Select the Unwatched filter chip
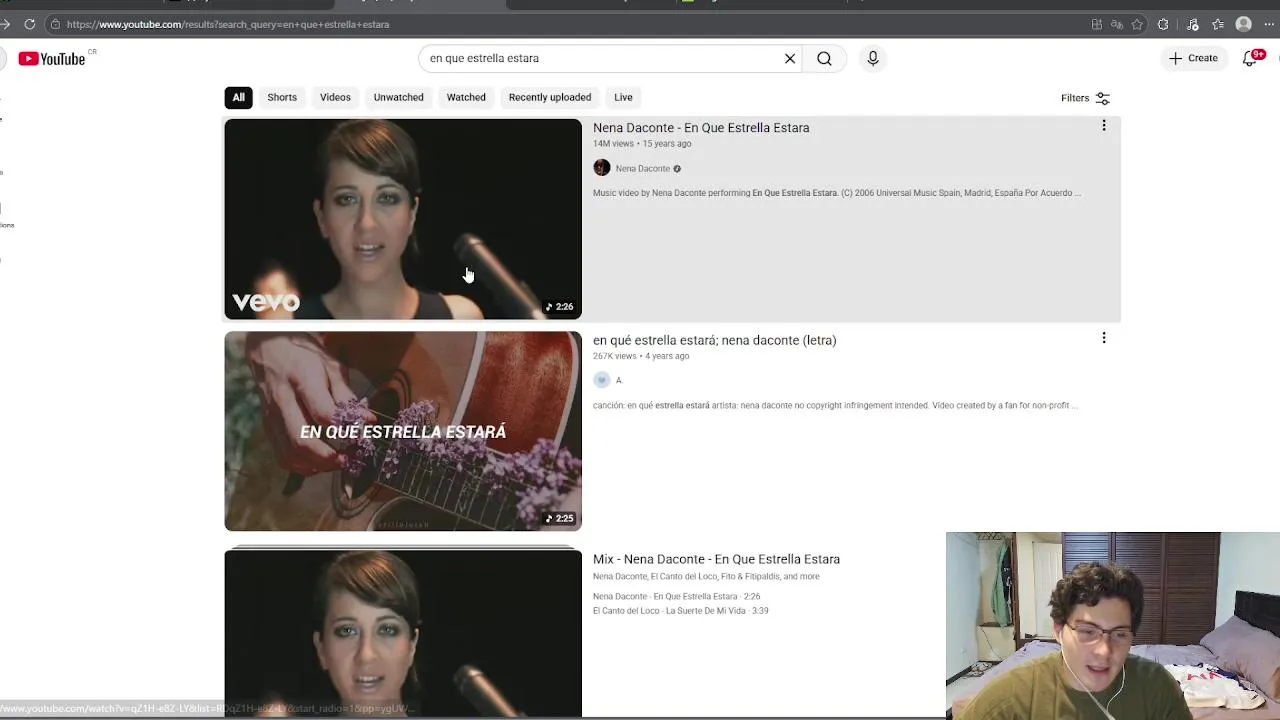1280x720 pixels. point(398,97)
